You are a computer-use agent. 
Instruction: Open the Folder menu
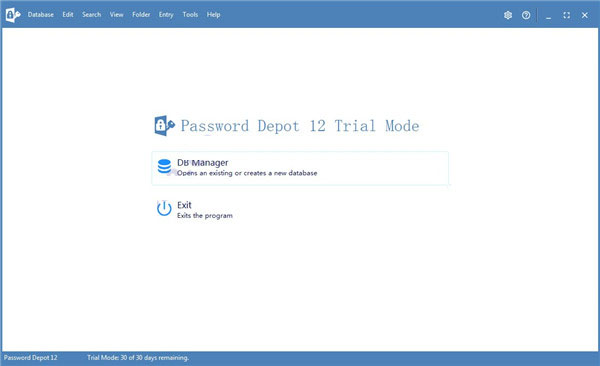click(141, 15)
